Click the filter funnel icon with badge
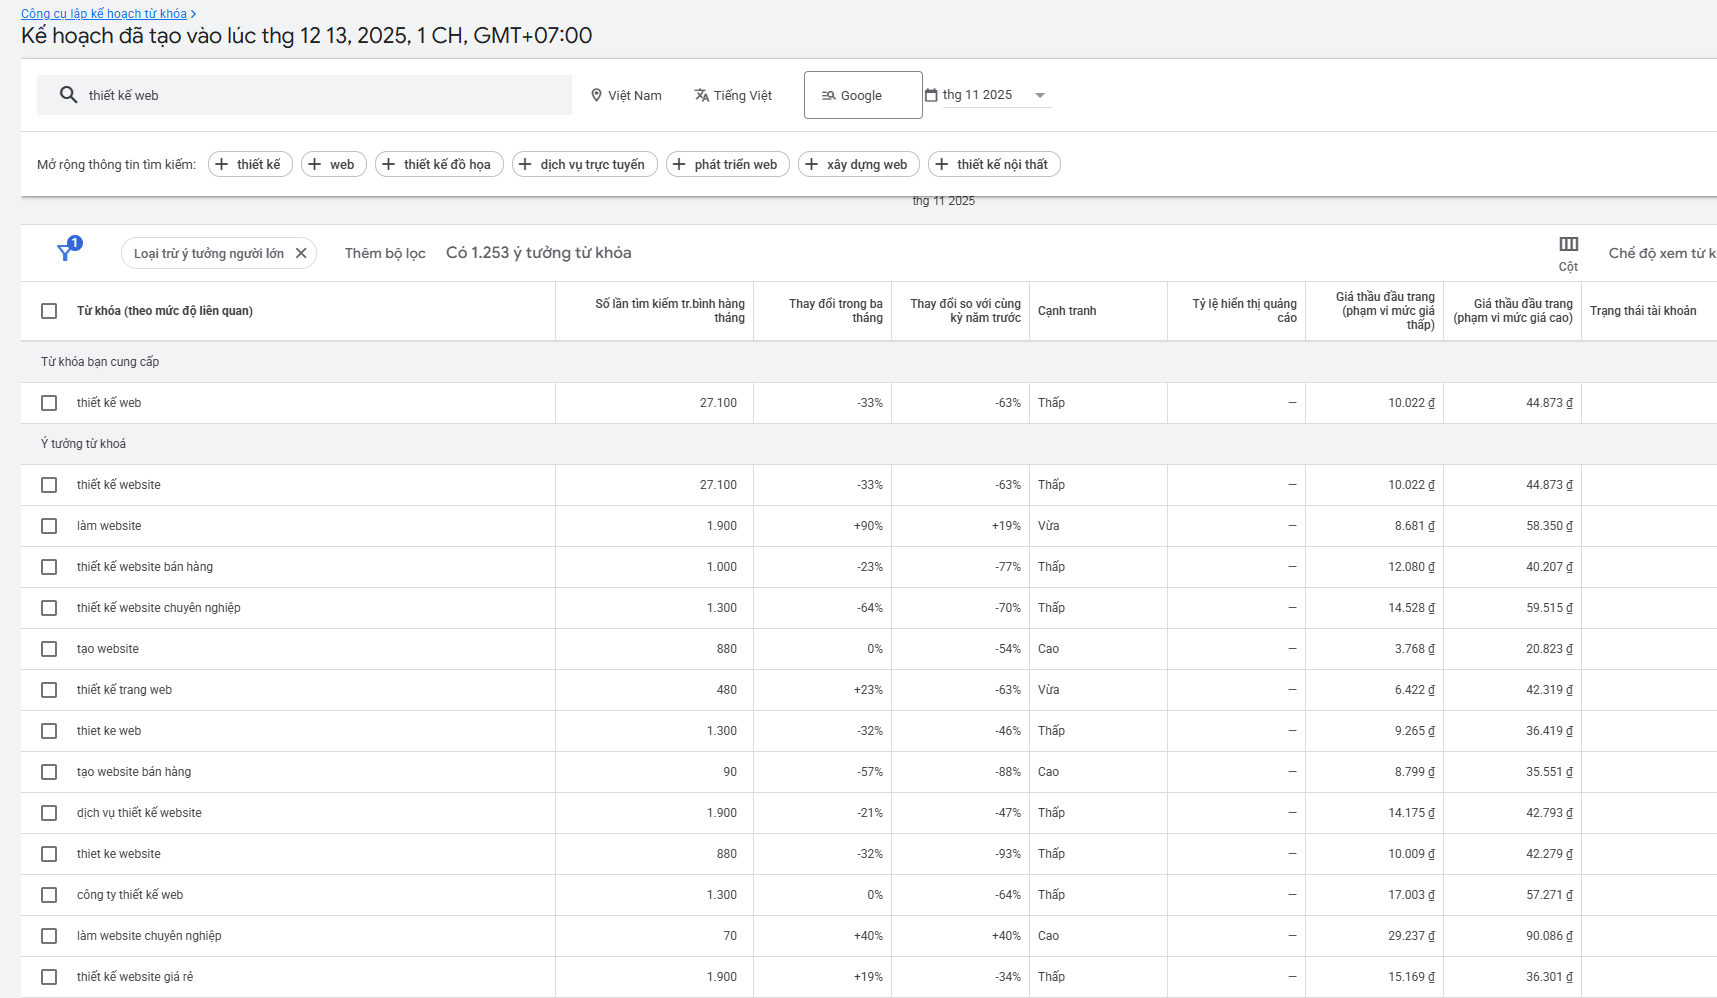Viewport: 1717px width, 998px height. point(65,253)
